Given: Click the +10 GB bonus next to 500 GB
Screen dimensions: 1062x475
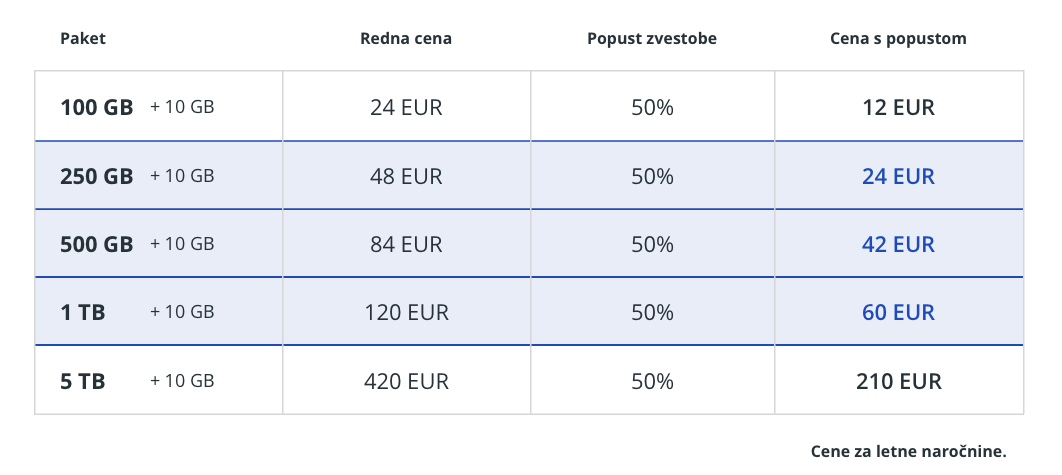Looking at the screenshot, I should (x=182, y=243).
